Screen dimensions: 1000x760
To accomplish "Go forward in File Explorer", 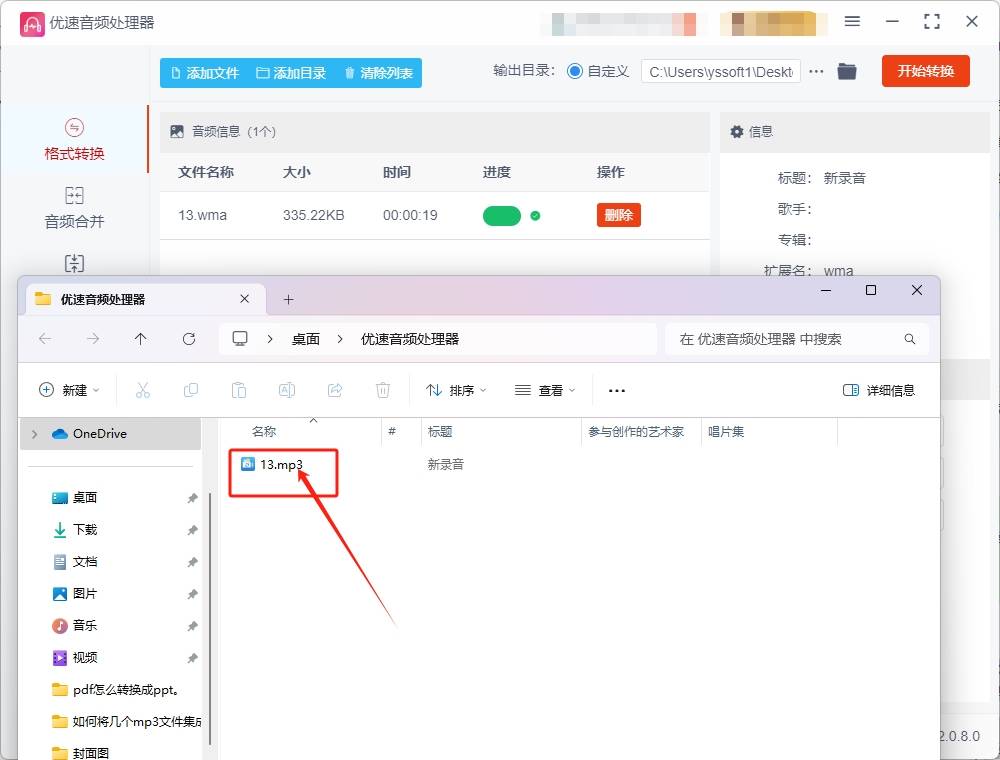I will pyautogui.click(x=93, y=339).
